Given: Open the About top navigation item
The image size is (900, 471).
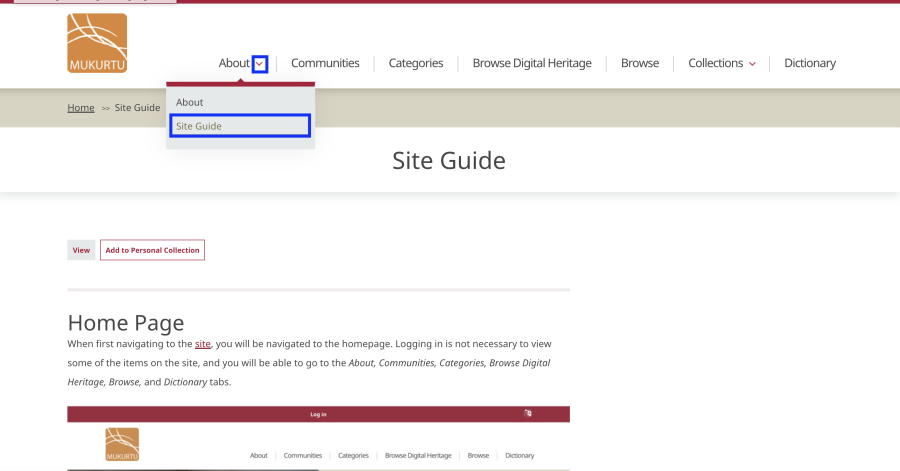Looking at the screenshot, I should (234, 63).
